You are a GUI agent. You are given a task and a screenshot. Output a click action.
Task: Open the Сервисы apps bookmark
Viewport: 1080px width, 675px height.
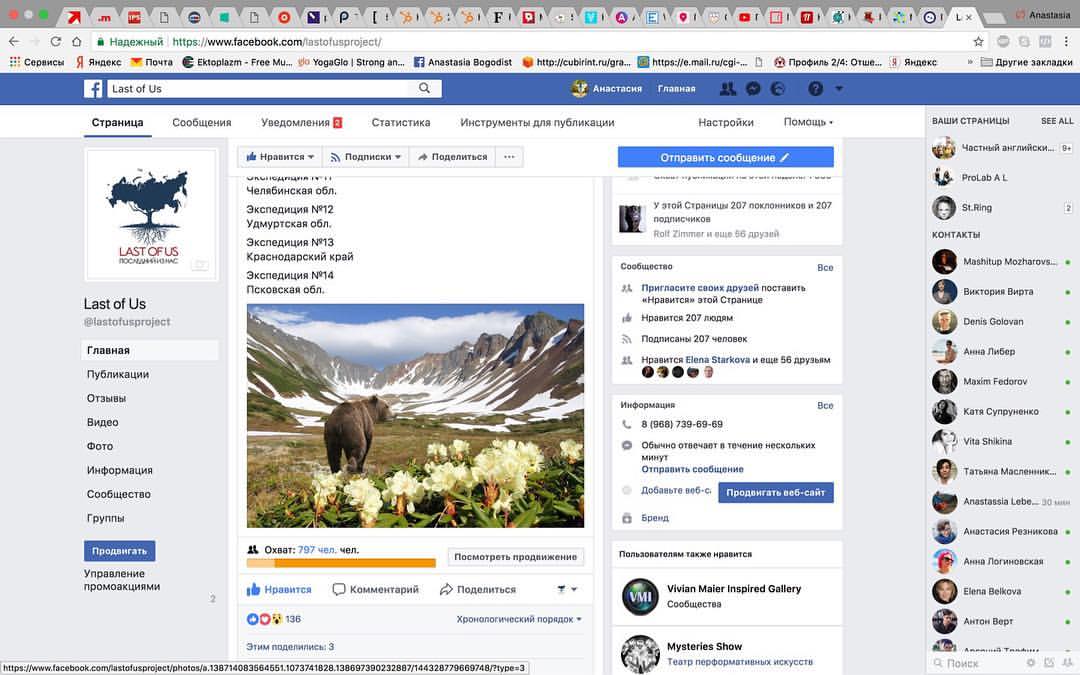[37, 62]
